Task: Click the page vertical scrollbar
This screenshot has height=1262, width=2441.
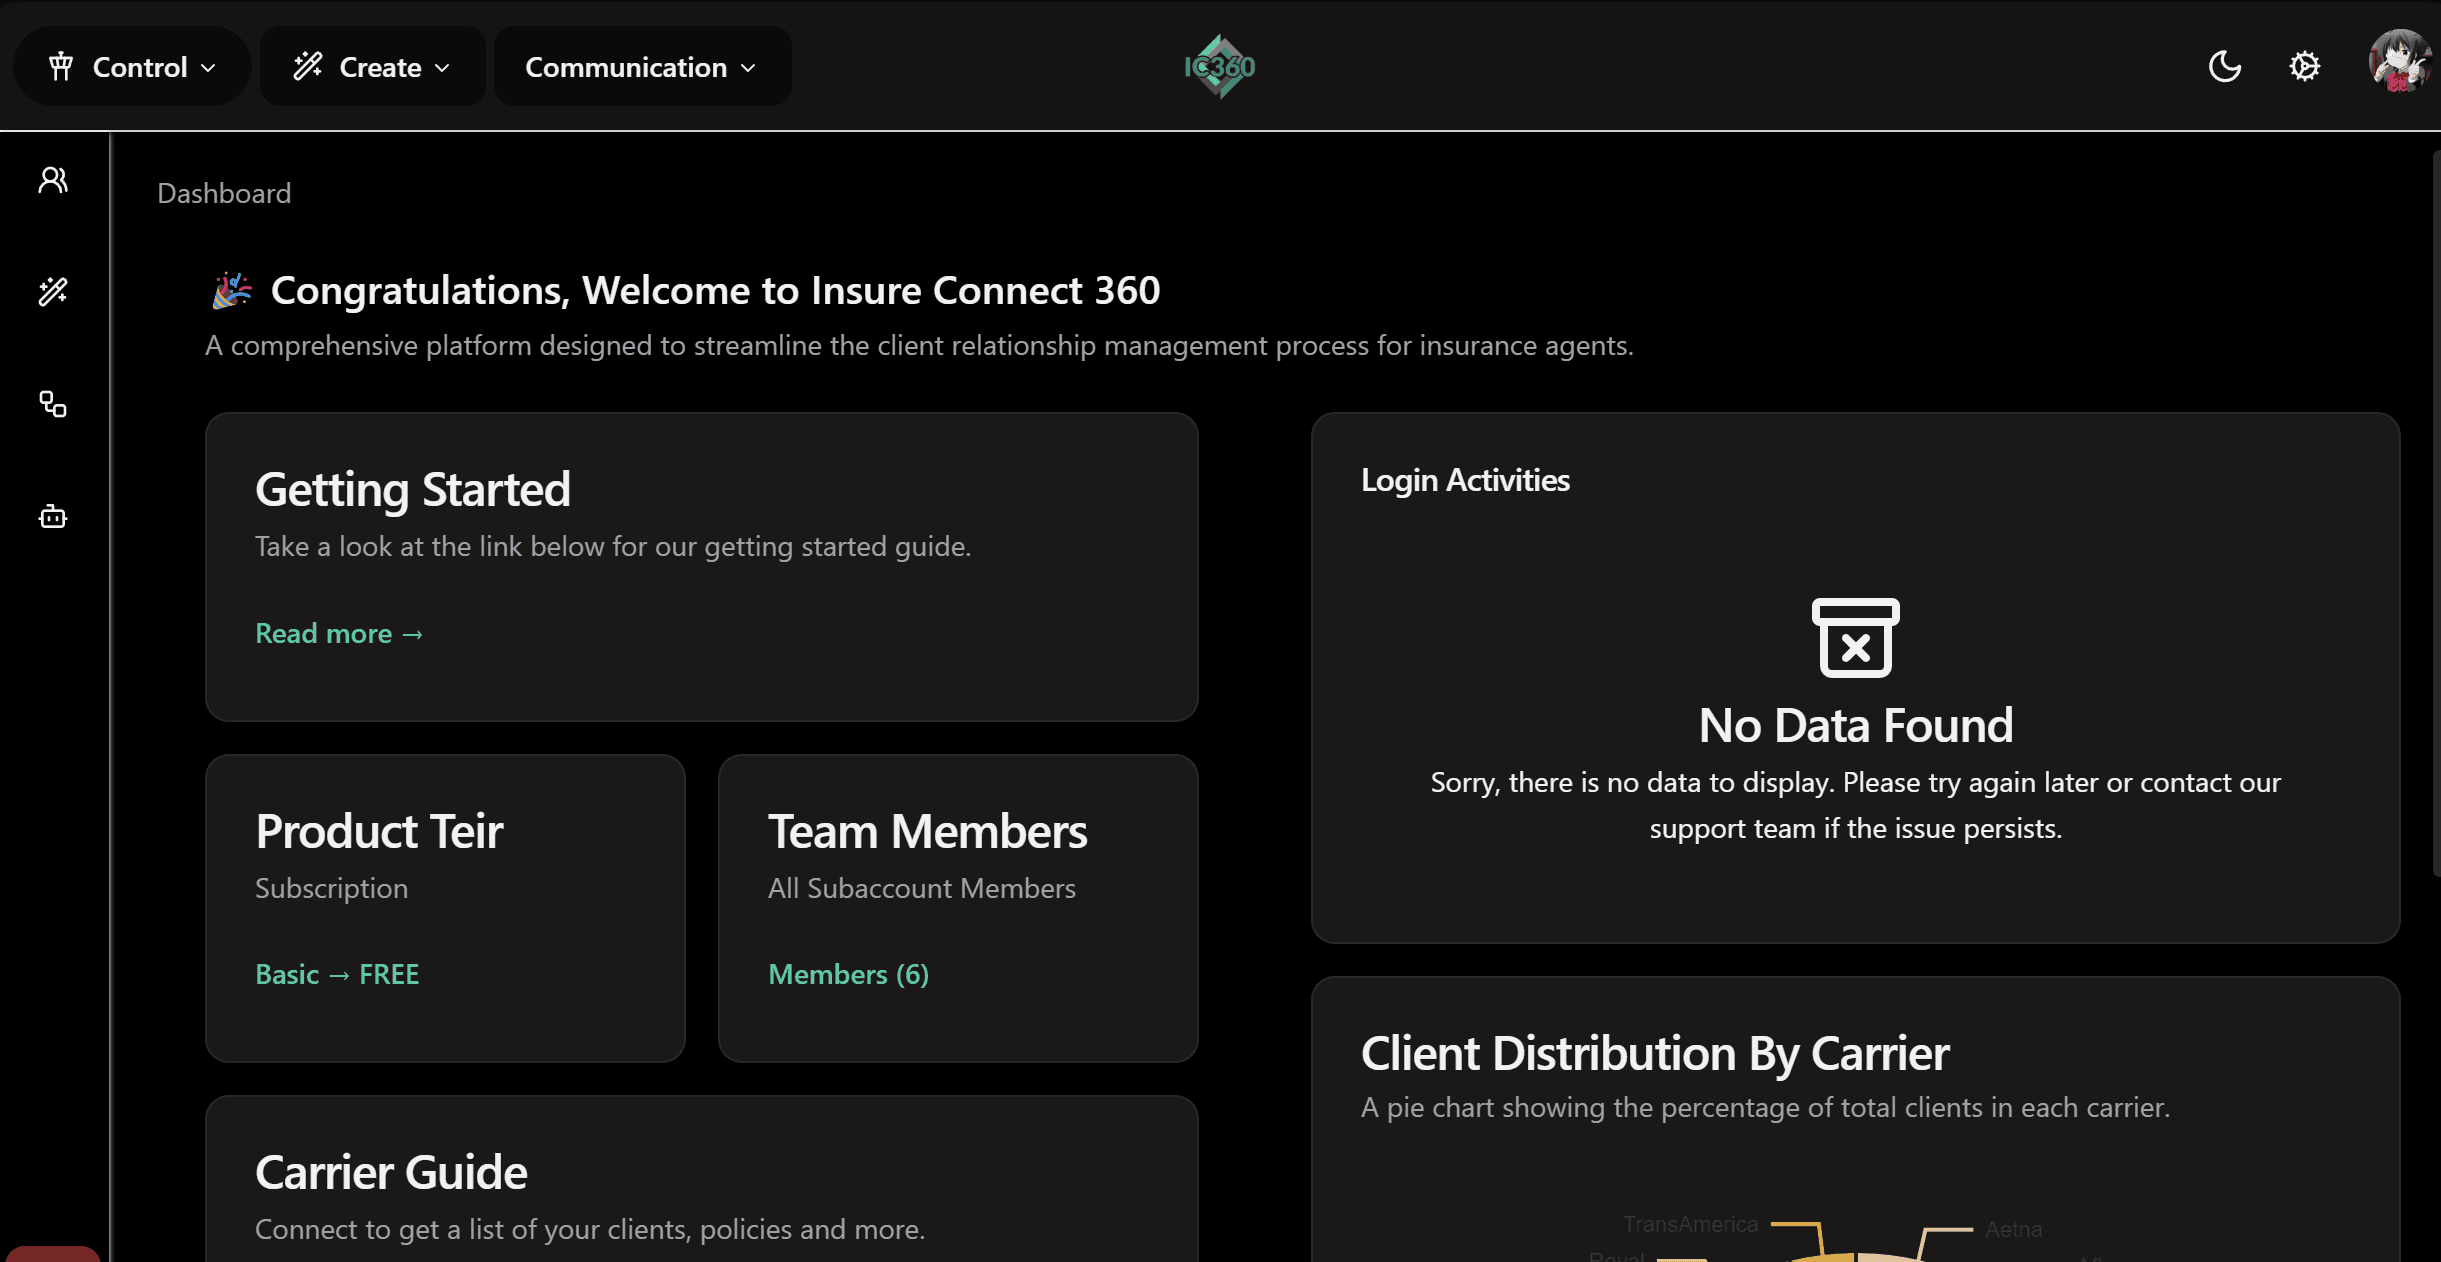Action: coord(2435,513)
